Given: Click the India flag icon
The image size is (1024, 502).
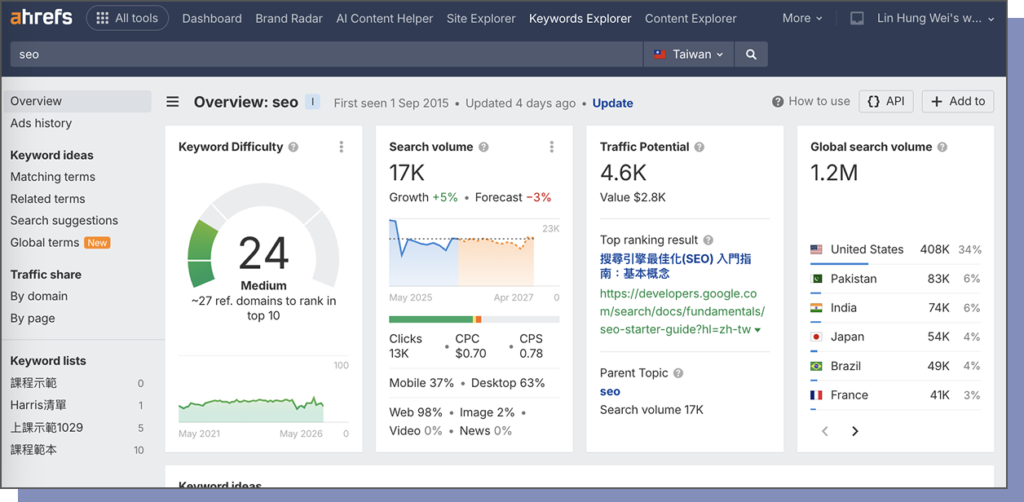Looking at the screenshot, I should point(816,307).
